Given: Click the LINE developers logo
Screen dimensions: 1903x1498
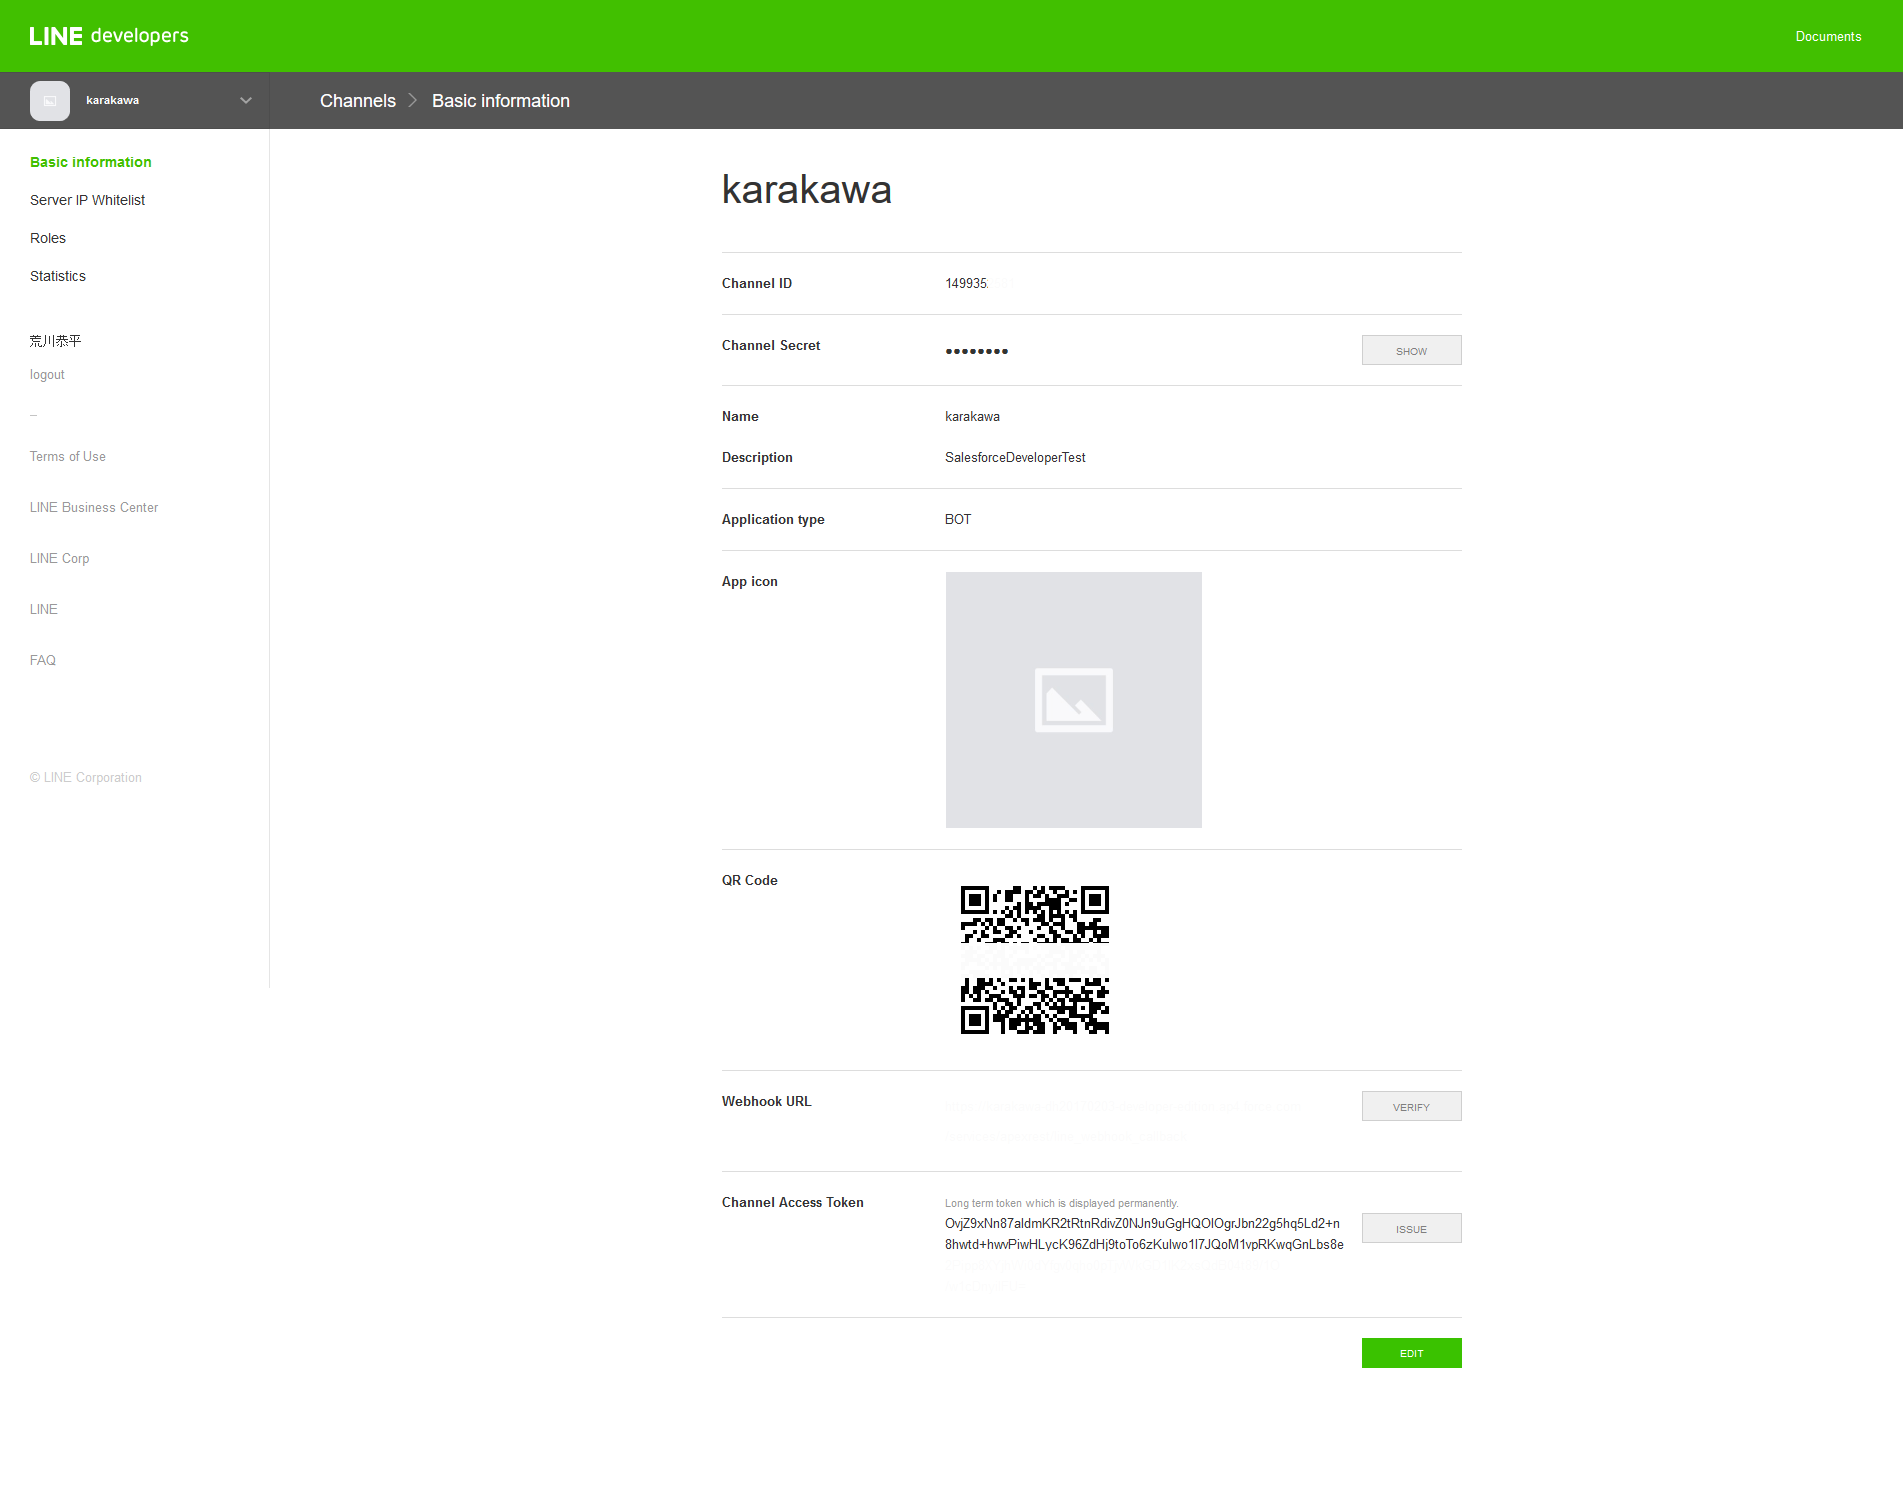Looking at the screenshot, I should point(109,36).
